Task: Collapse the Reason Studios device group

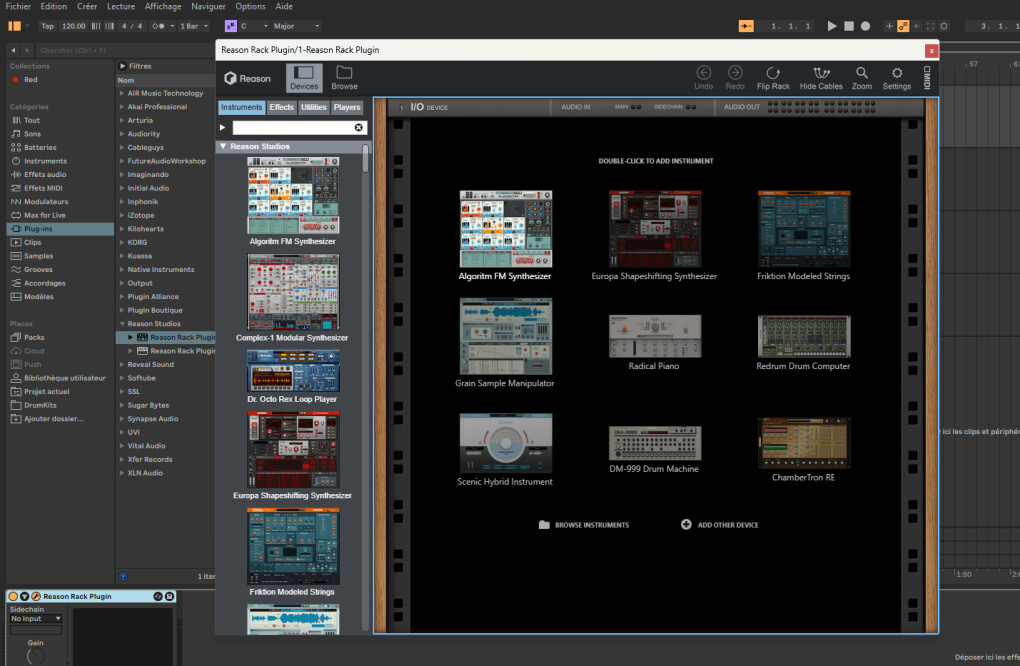Action: click(223, 146)
